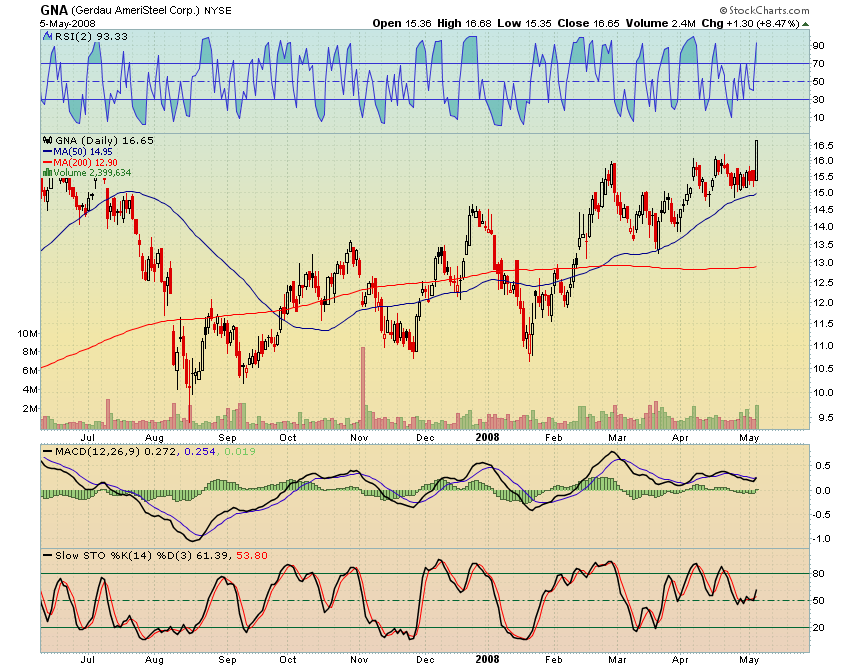This screenshot has width=850, height=668.
Task: Click the 90 level on the RSI axis
Action: click(x=819, y=46)
